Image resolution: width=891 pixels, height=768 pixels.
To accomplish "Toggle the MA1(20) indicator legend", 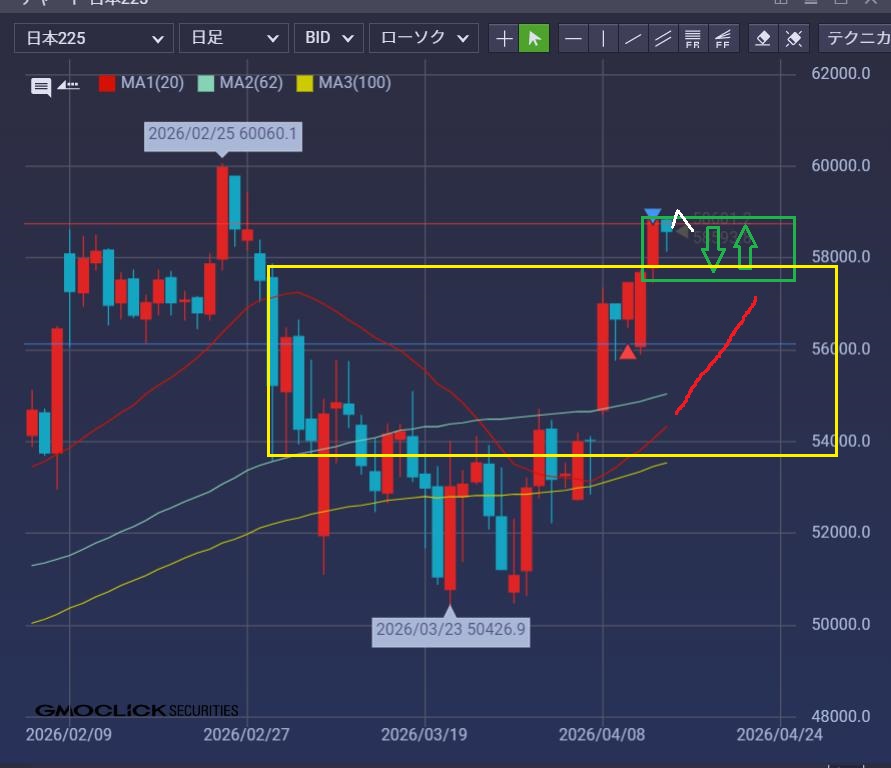I will pos(141,83).
